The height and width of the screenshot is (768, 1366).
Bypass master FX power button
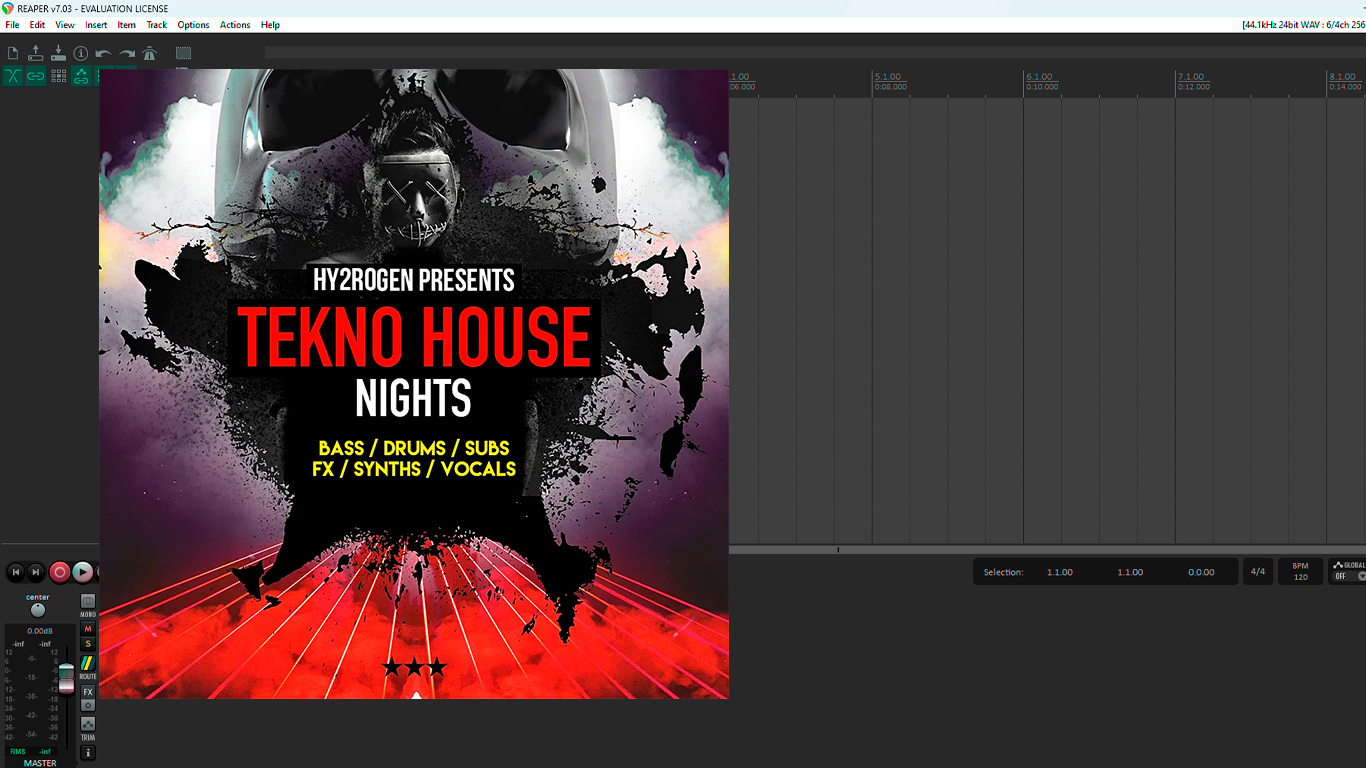88,705
